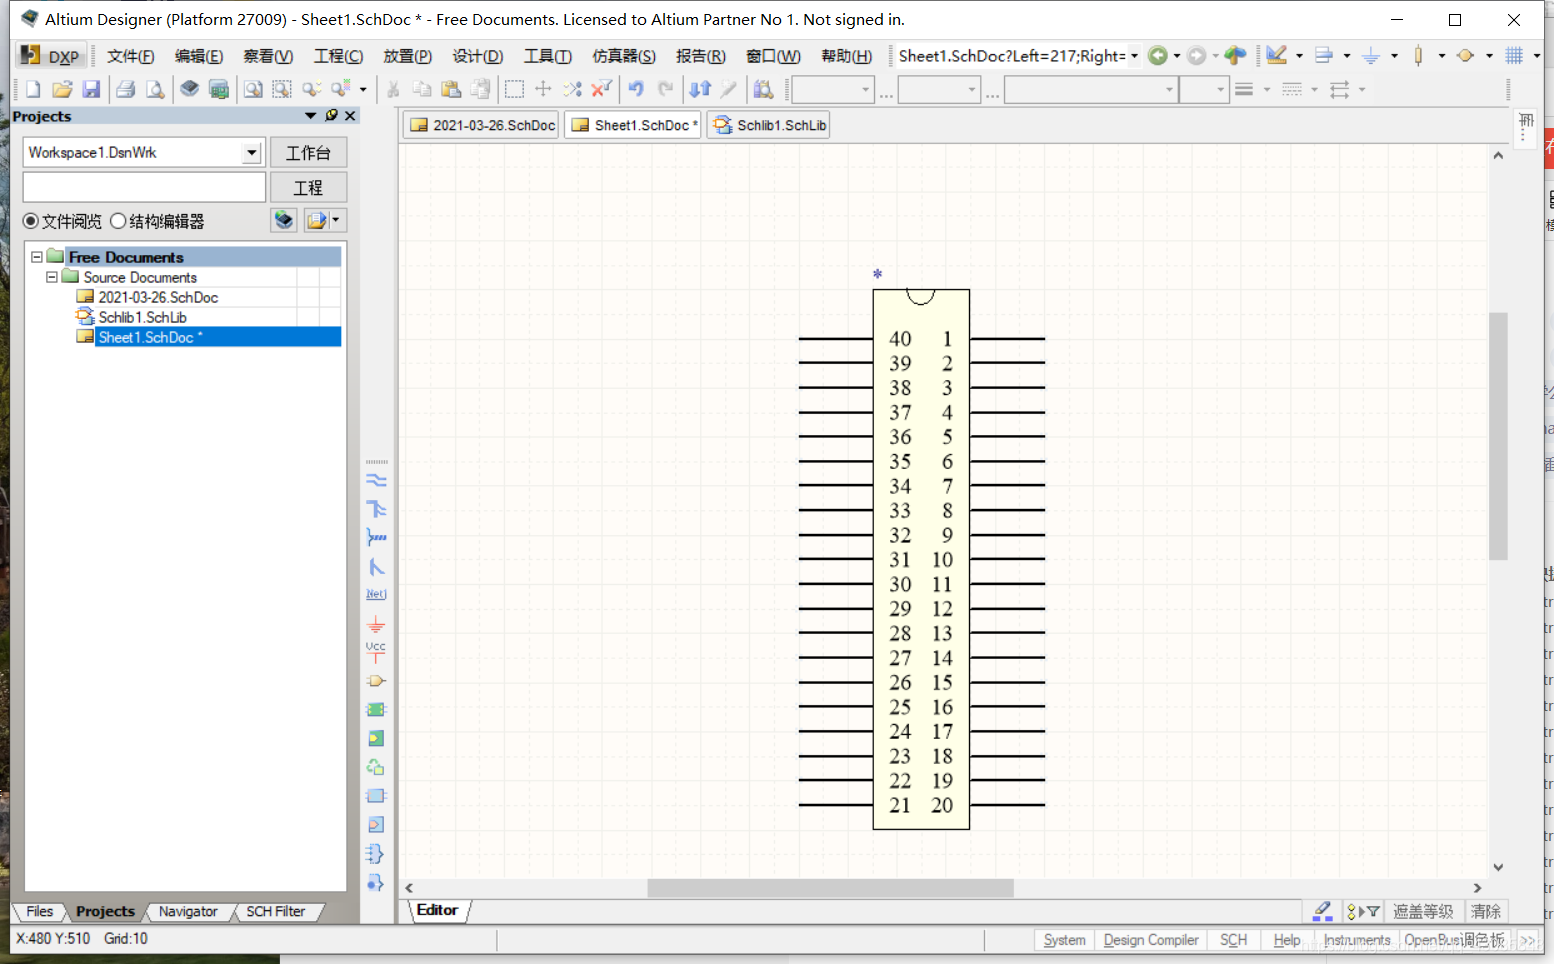The height and width of the screenshot is (964, 1554).
Task: Click the 遮盖等级 button
Action: 1423,911
